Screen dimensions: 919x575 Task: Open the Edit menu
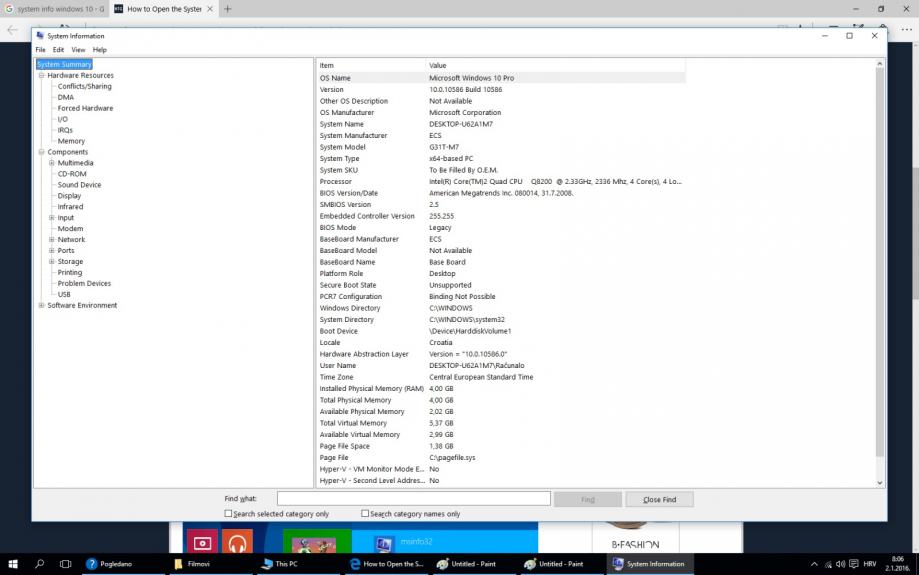pyautogui.click(x=58, y=50)
